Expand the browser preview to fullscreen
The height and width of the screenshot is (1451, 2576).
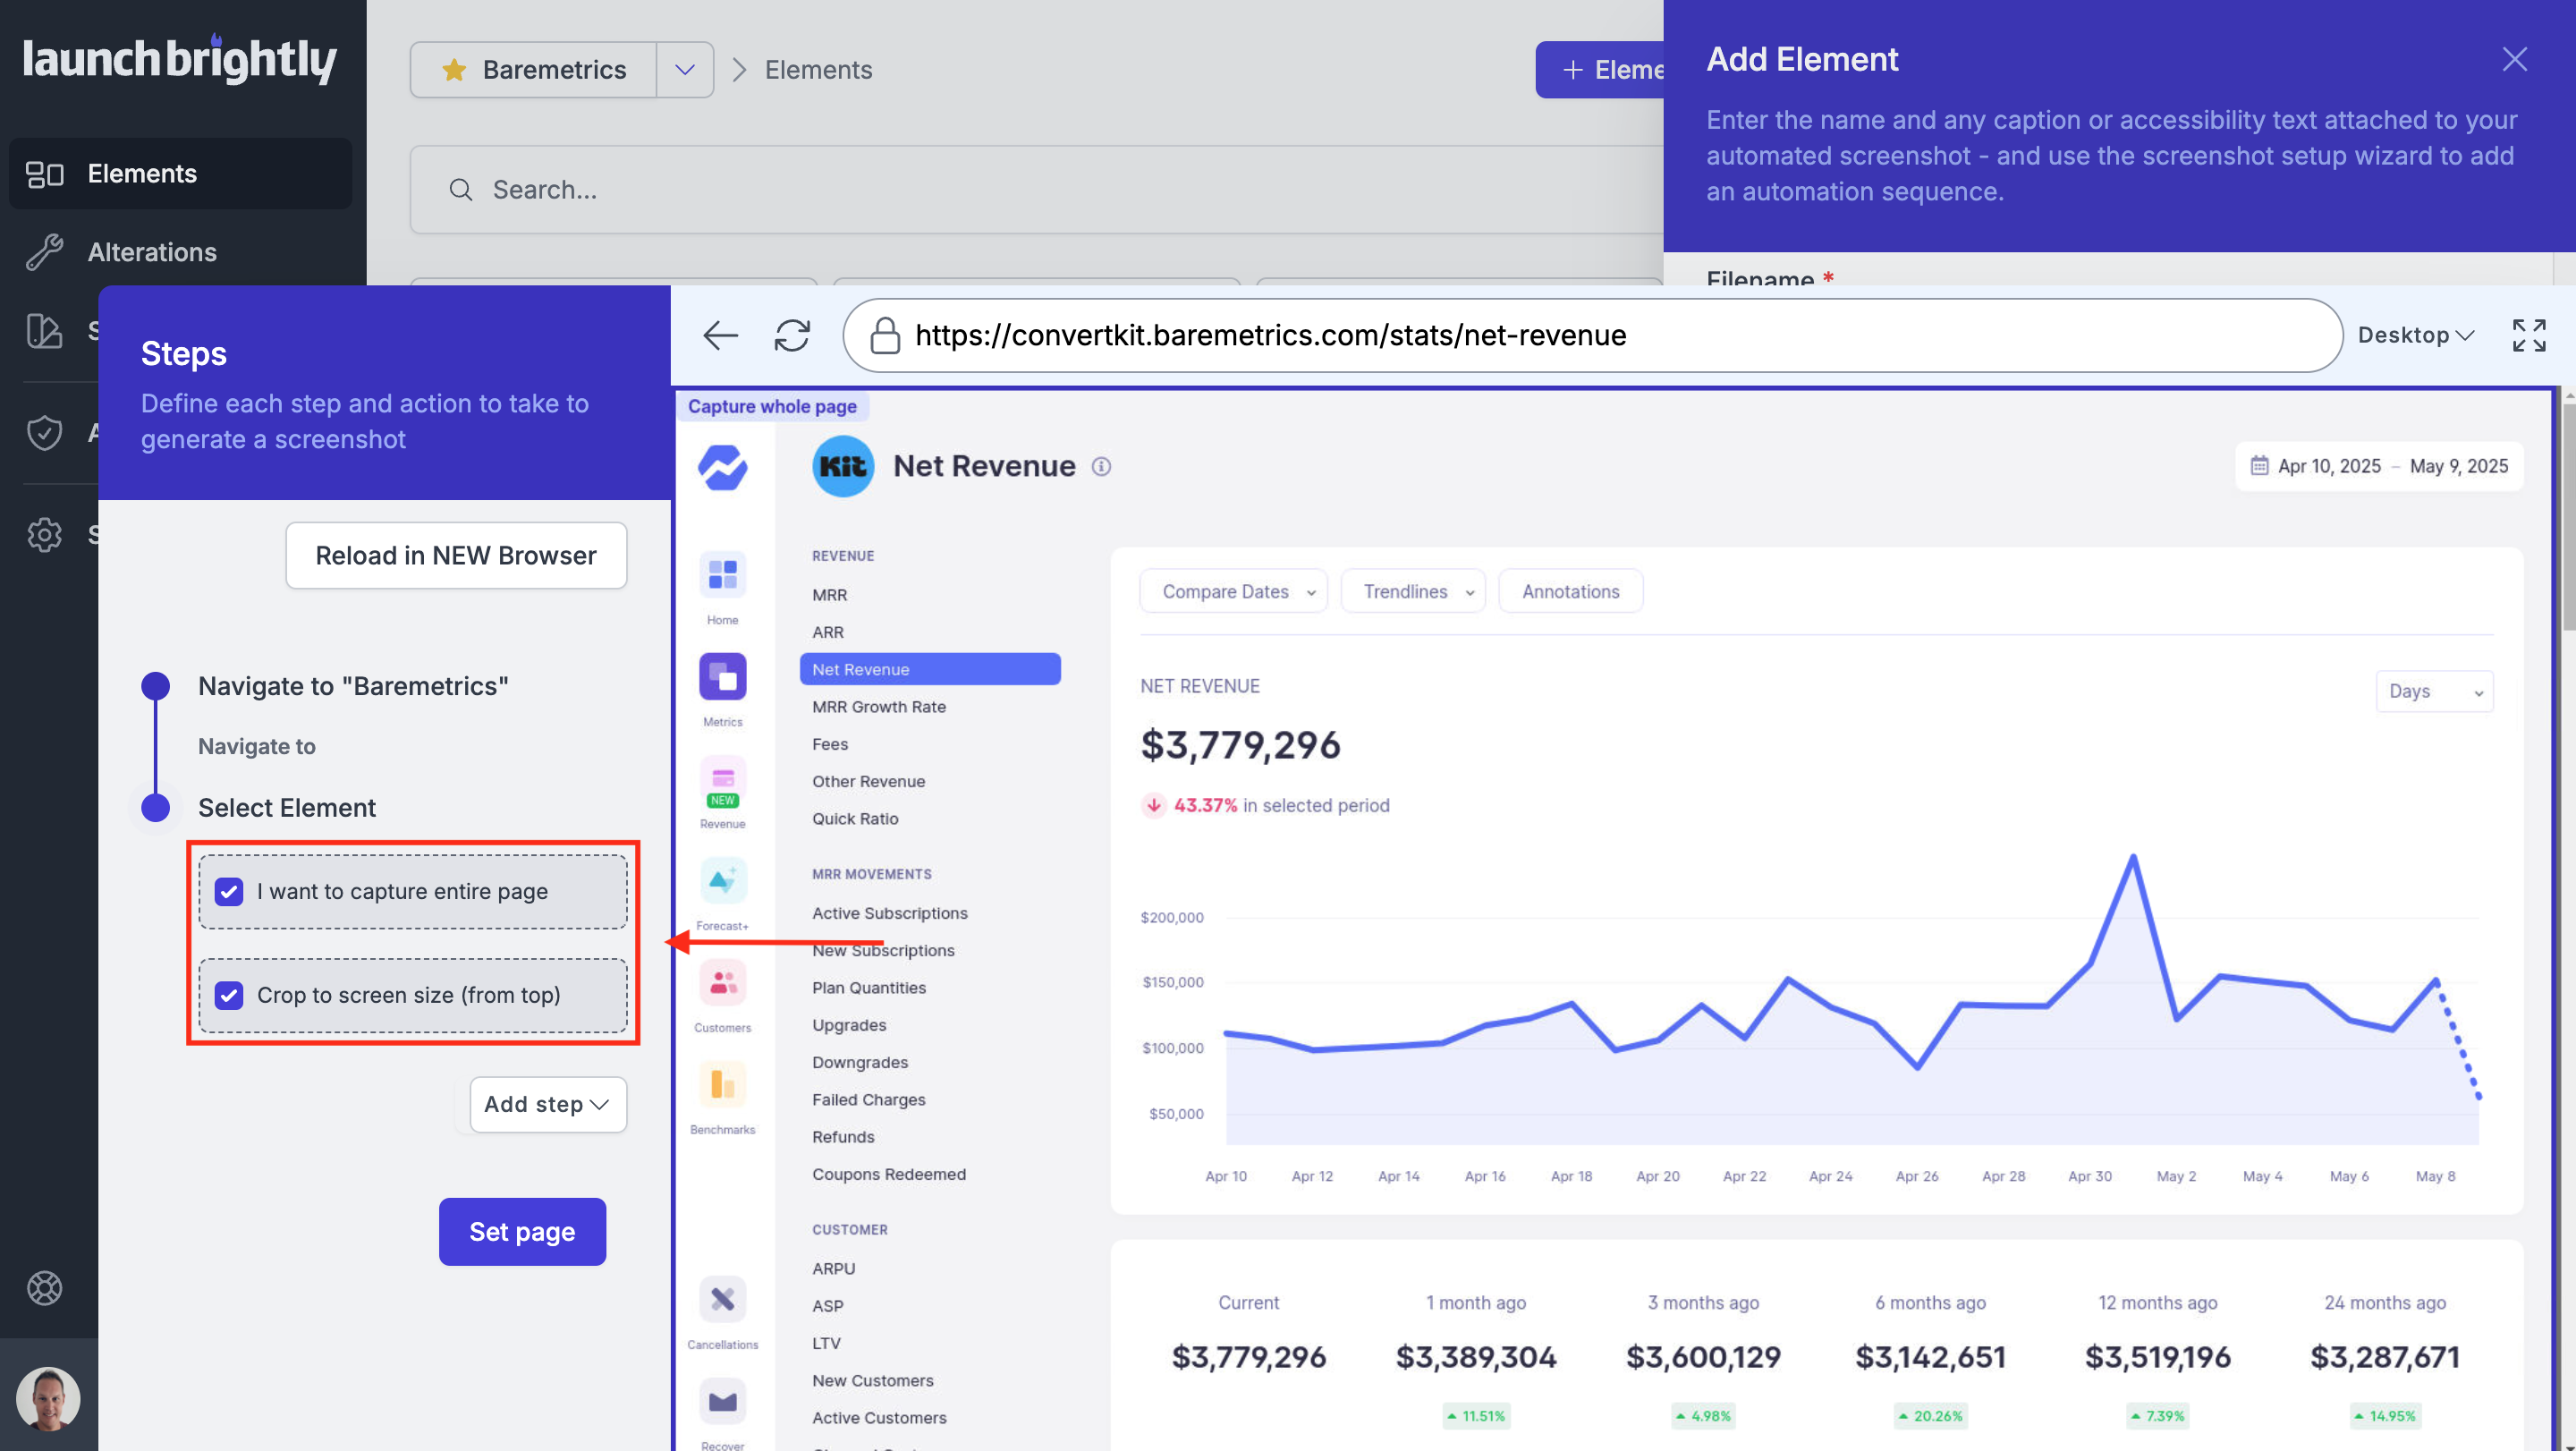pos(2529,336)
